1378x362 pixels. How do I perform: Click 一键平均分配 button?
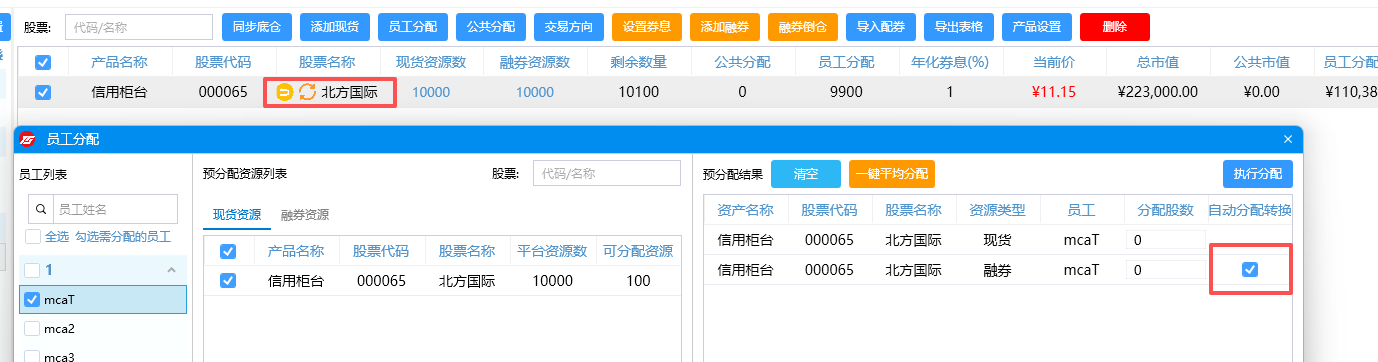click(x=892, y=174)
